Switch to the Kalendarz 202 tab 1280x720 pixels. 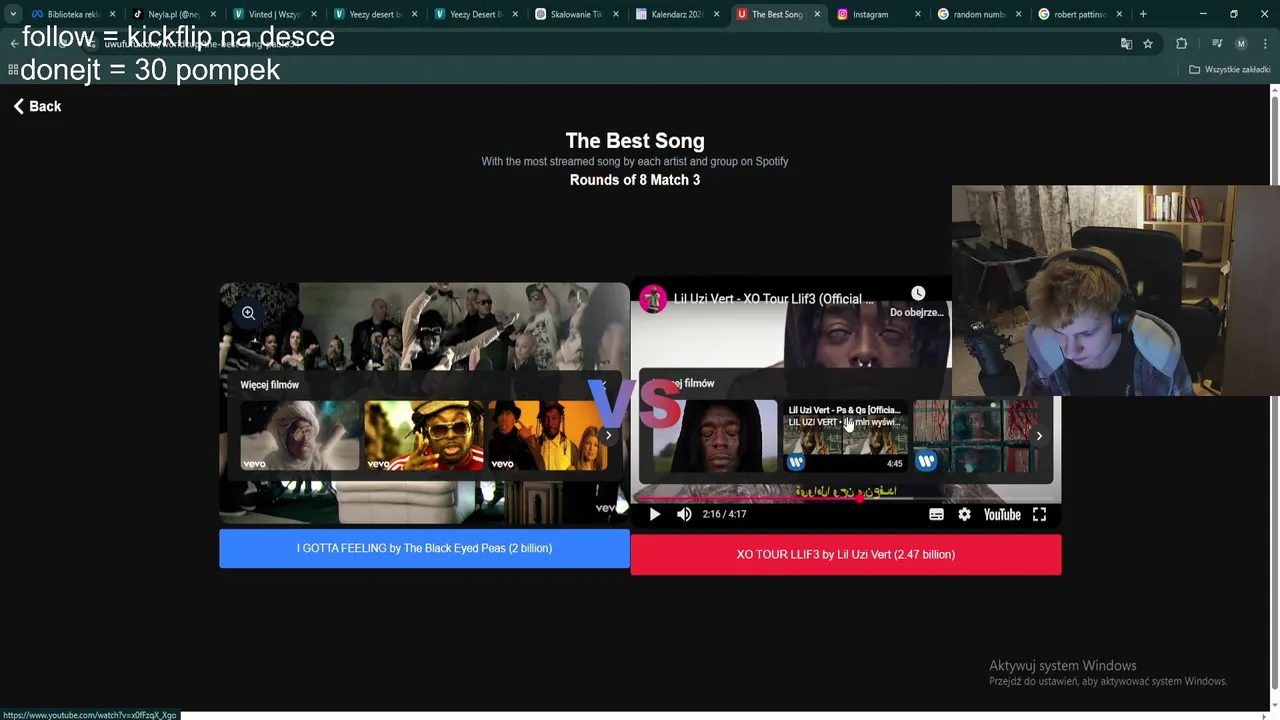pos(677,14)
